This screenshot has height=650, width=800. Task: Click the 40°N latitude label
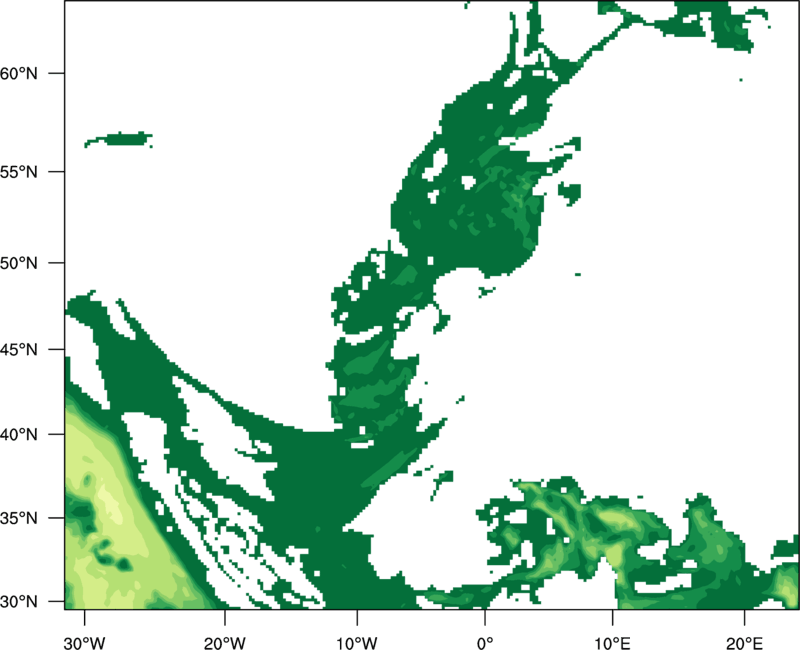tap(19, 435)
